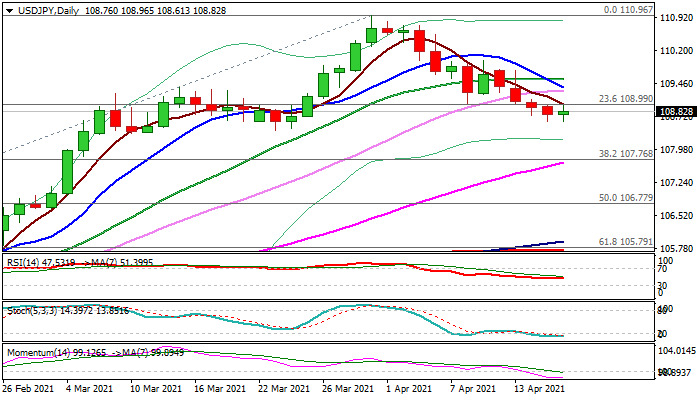This screenshot has width=700, height=400.
Task: Click the 13 Apr 2021 date label
Action: 538,389
